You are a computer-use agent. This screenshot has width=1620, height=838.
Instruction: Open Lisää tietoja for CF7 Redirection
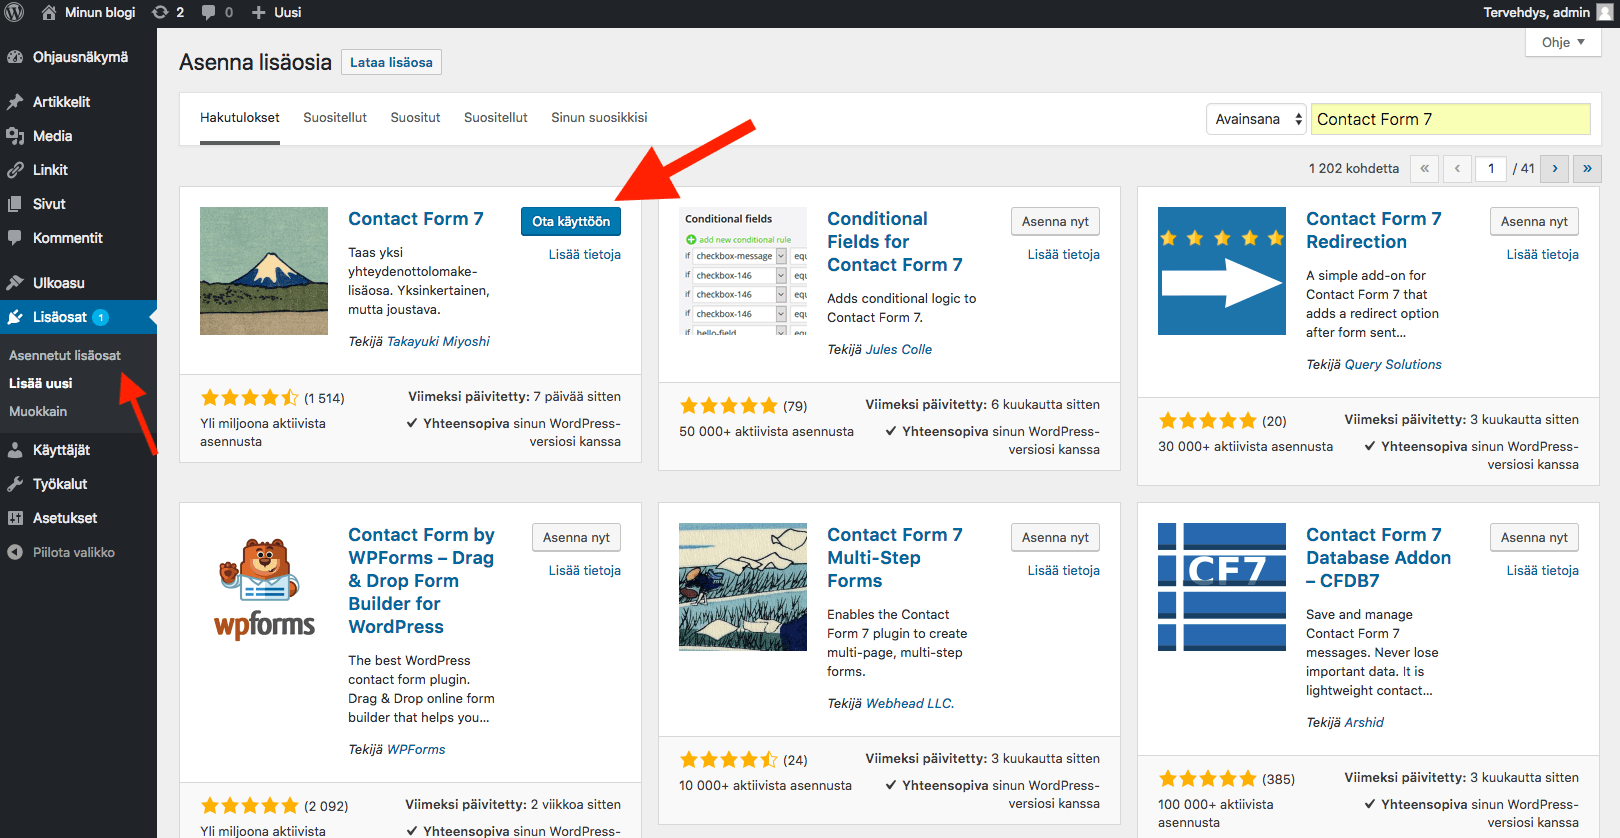tap(1543, 254)
